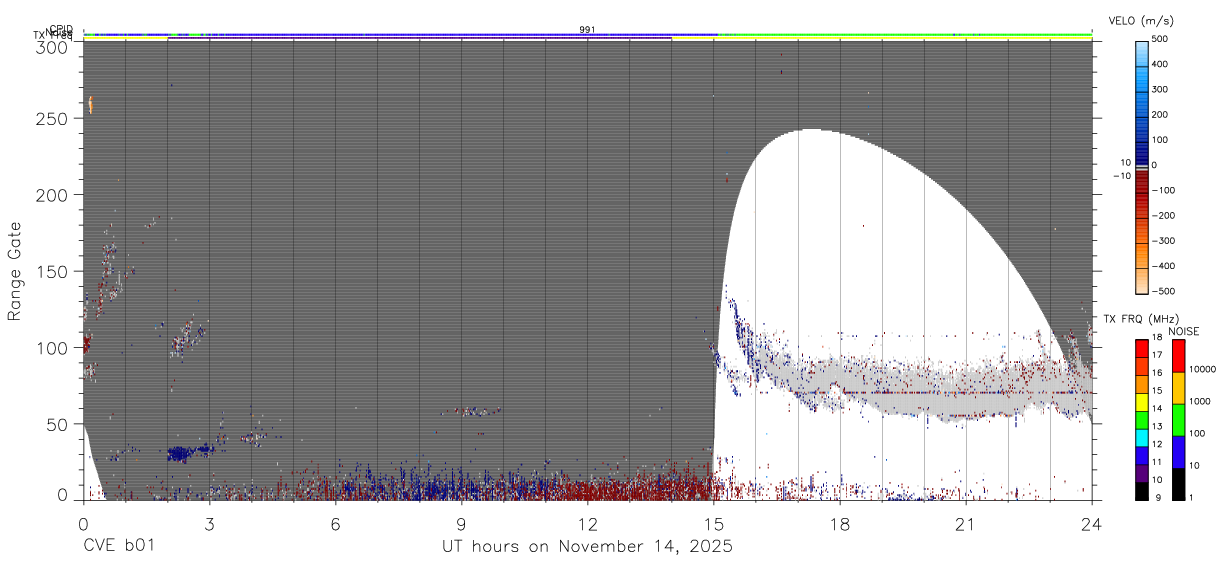The height and width of the screenshot is (567, 1228).
Task: Click the "CVE b01" radar beam label
Action: (118, 547)
